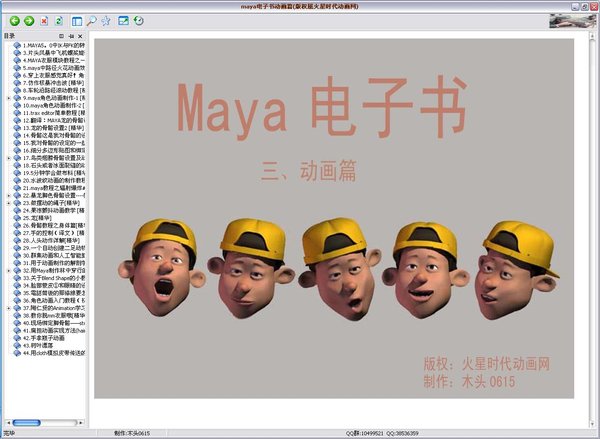Open chapter 6.穿上衣服感觉真好
The image size is (600, 439).
click(x=54, y=75)
